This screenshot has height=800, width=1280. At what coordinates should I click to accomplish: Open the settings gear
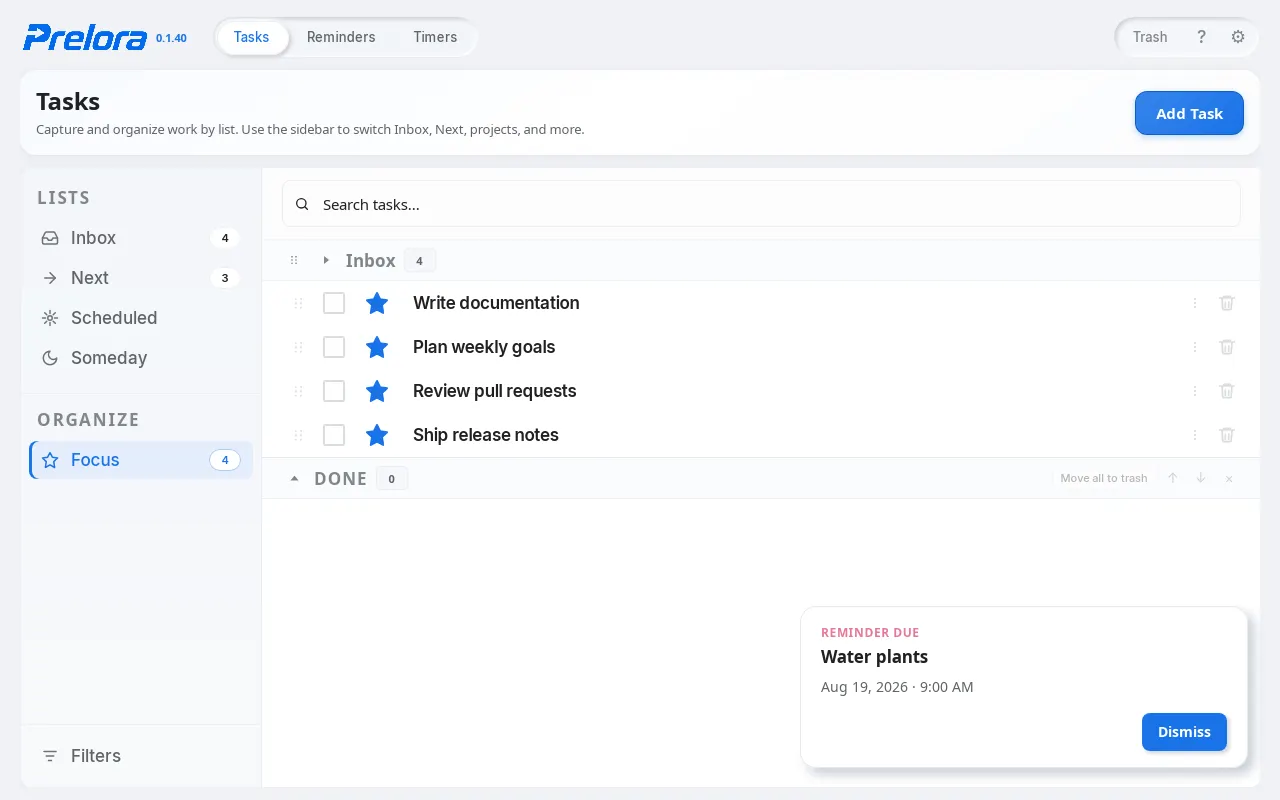1238,37
